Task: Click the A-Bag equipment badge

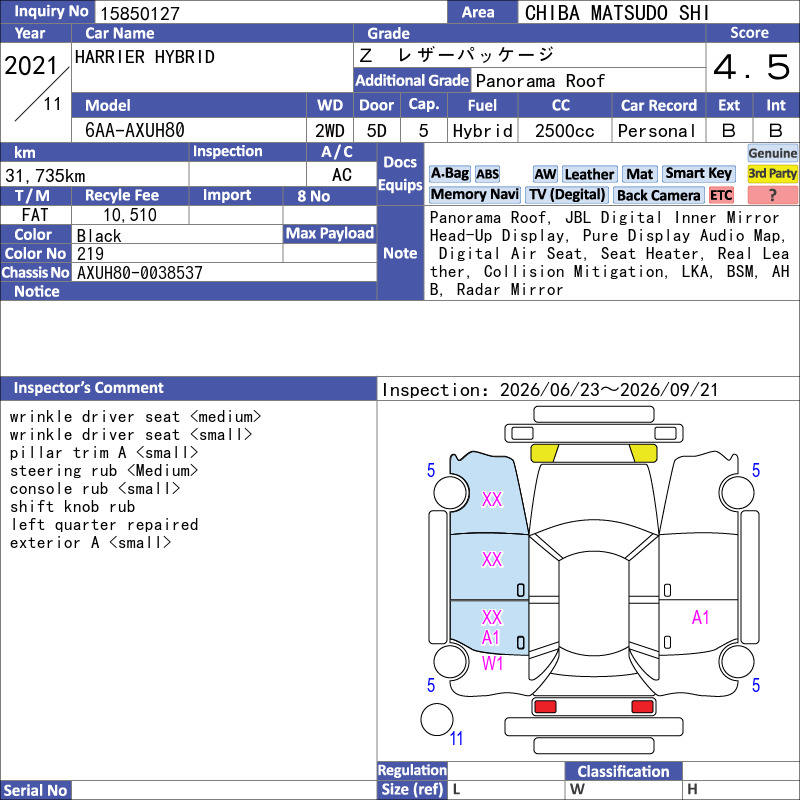Action: coord(449,174)
